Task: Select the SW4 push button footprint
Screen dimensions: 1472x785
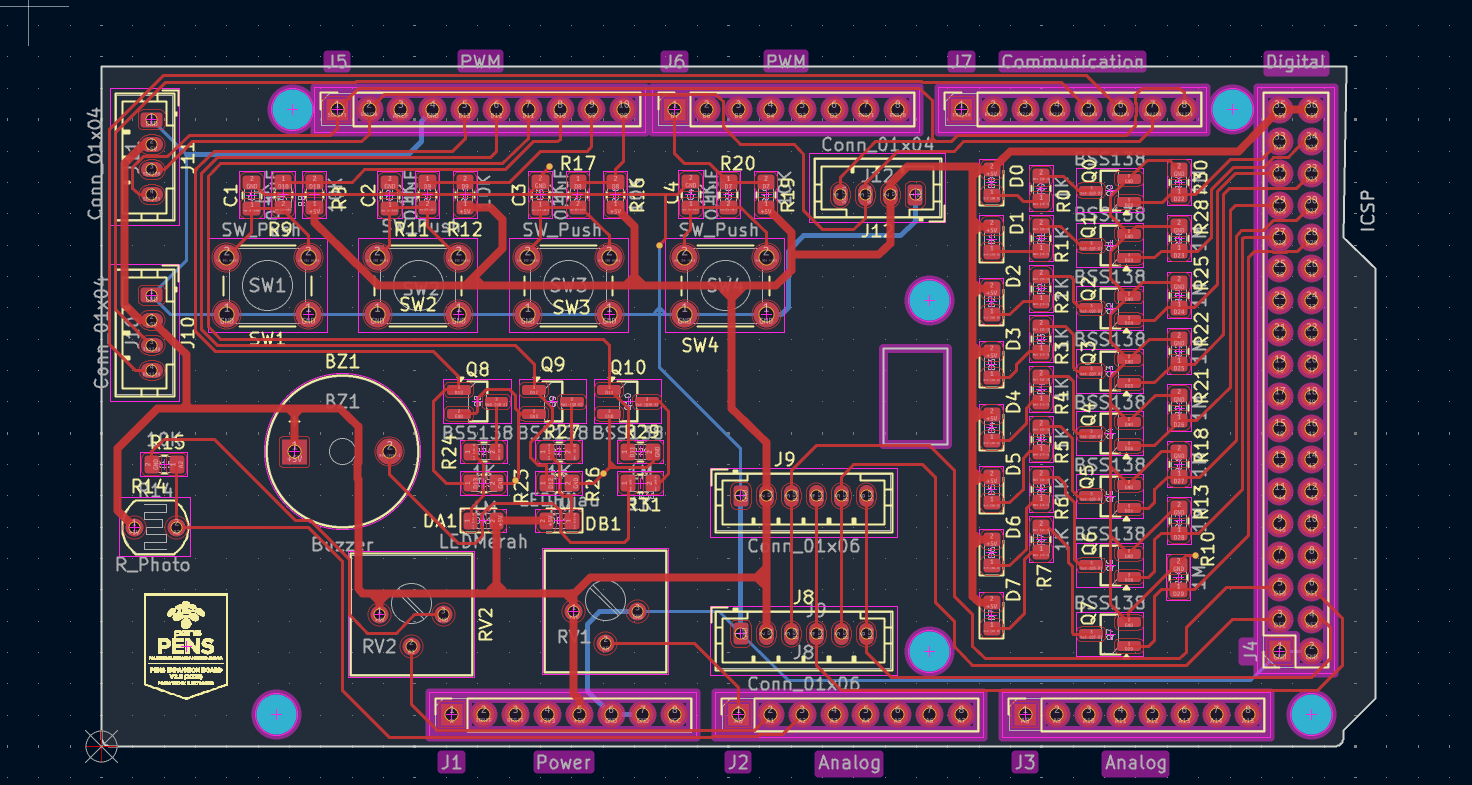Action: [x=725, y=287]
